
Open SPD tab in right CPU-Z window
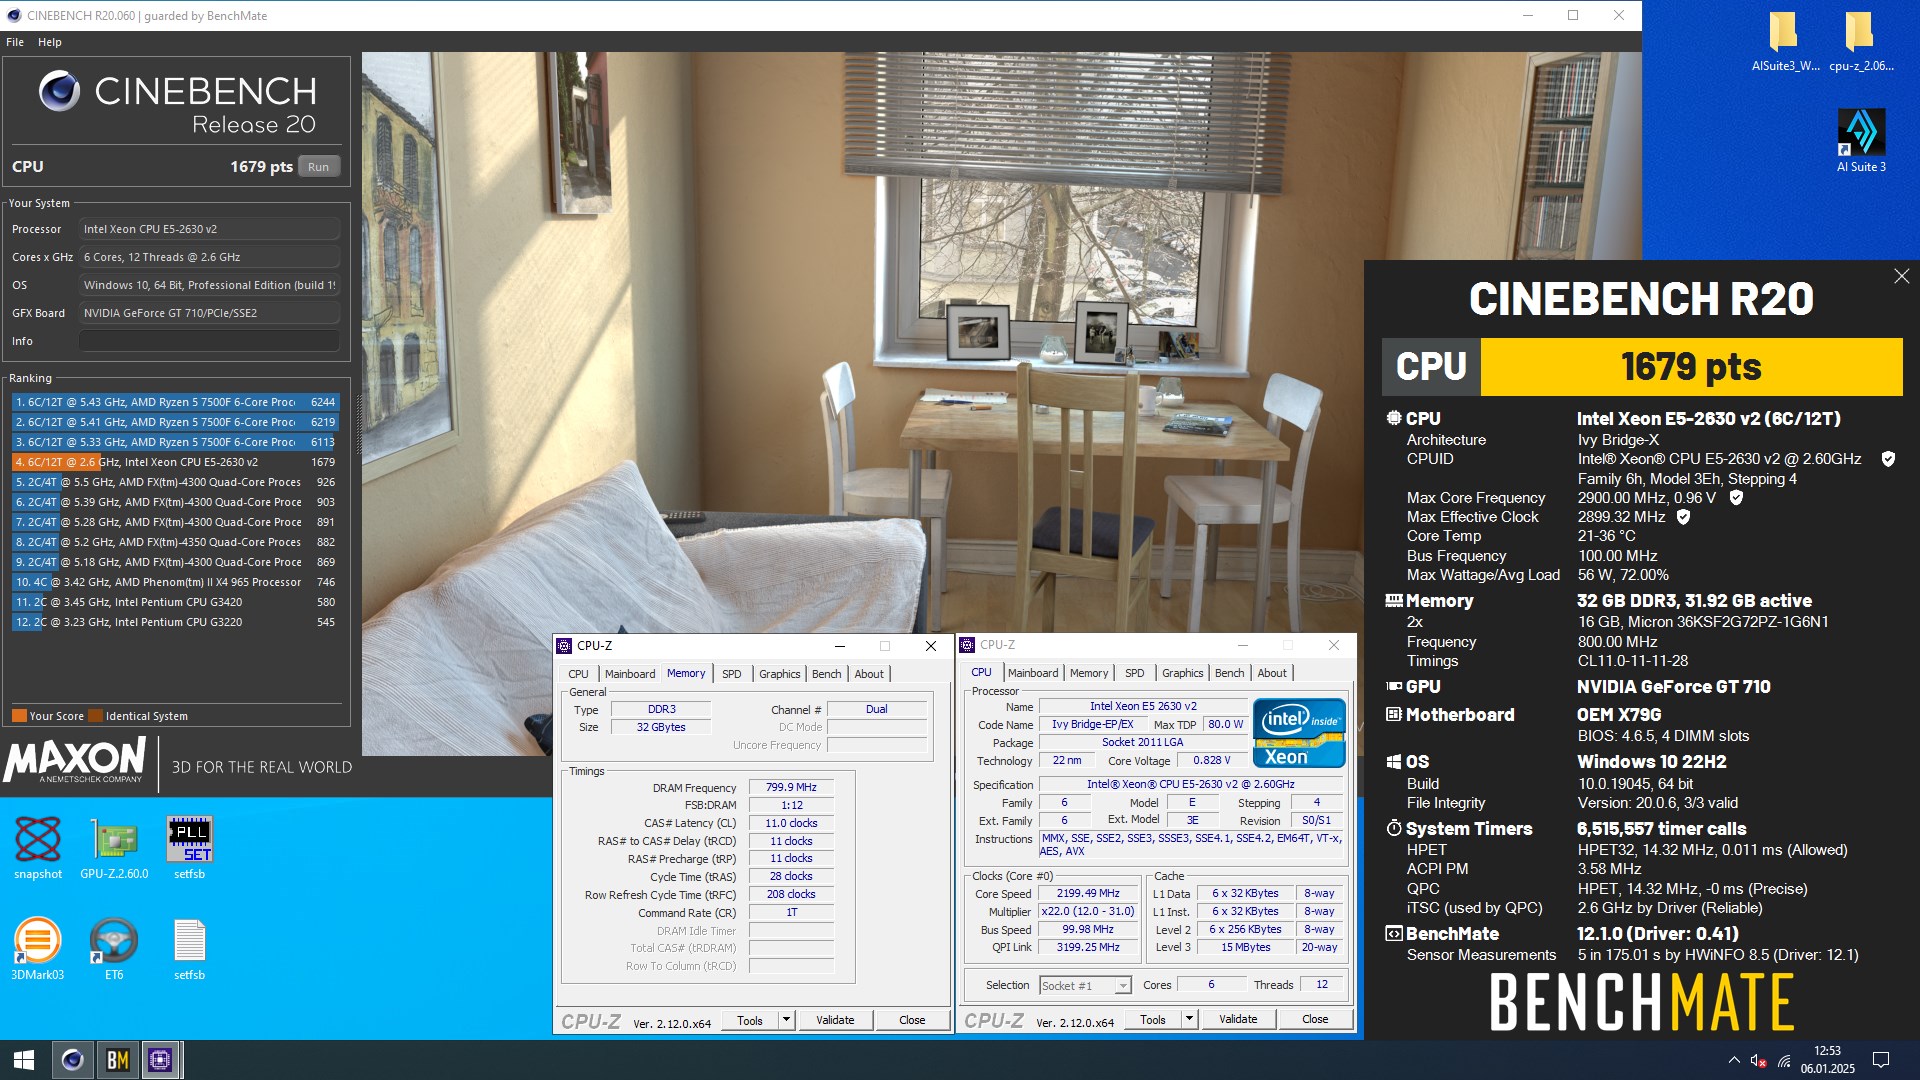point(1134,673)
